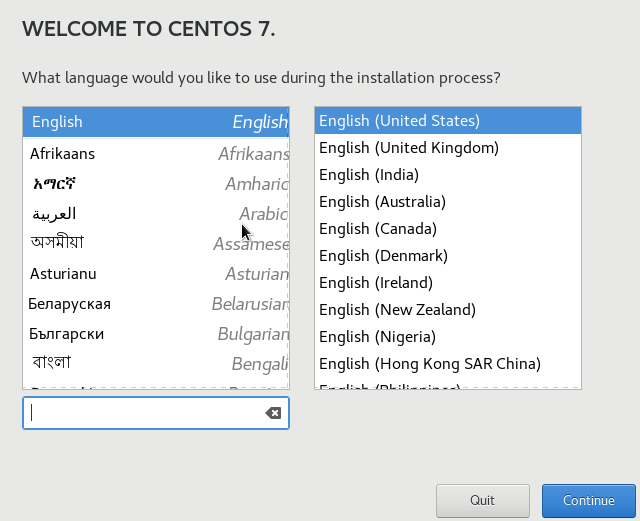Screen dimensions: 640x521
Task: Select English (India) locale
Action: [x=447, y=175]
